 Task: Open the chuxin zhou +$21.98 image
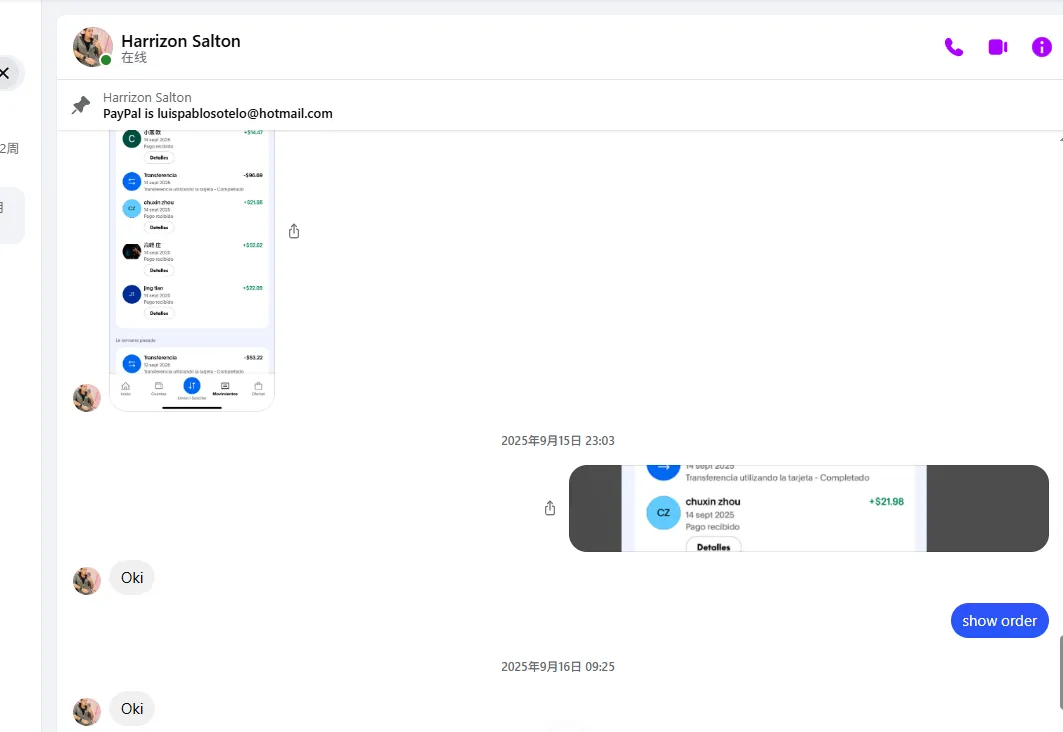point(809,508)
